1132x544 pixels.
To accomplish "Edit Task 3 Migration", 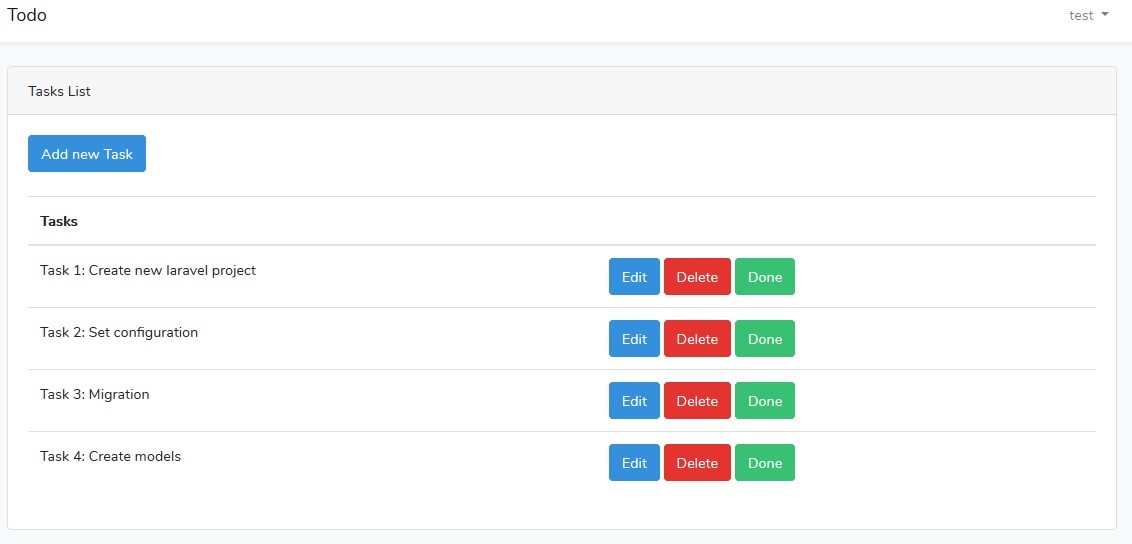I will point(634,401).
